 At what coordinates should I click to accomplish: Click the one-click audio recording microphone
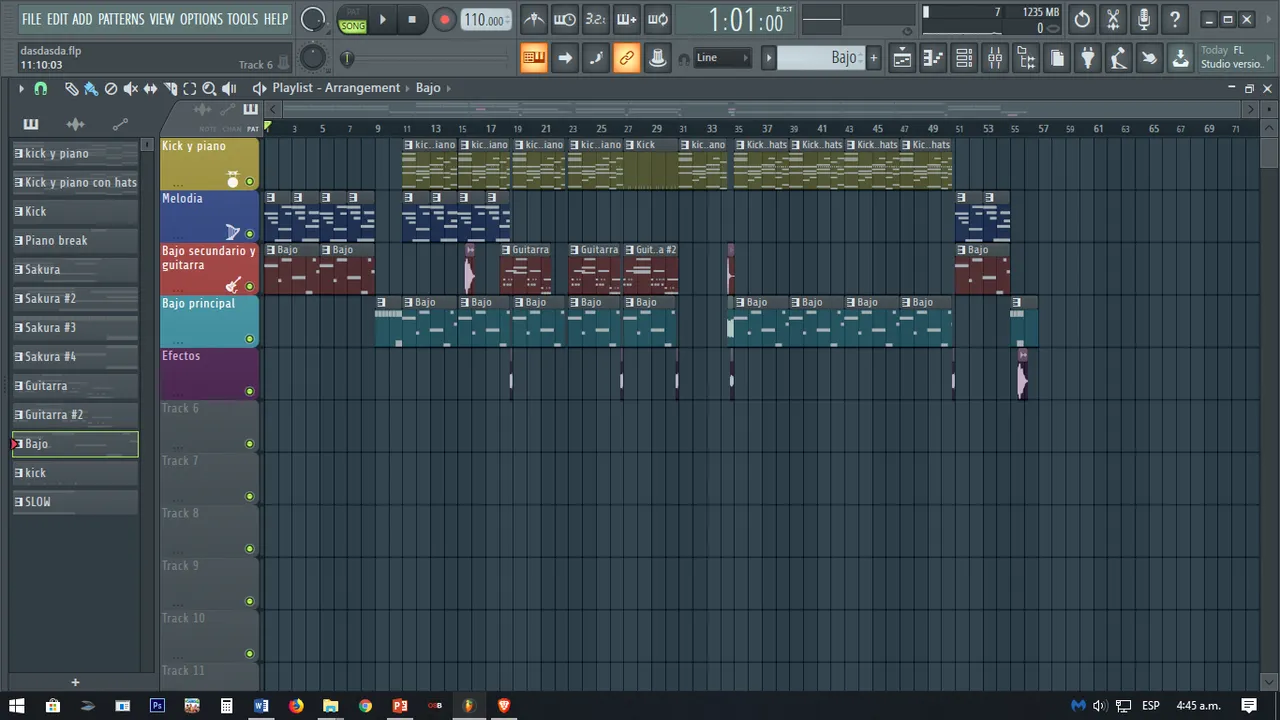pyautogui.click(x=1144, y=19)
